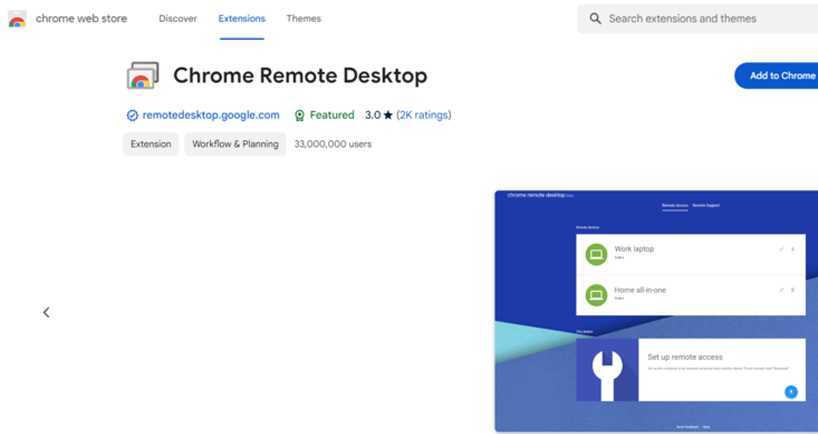Screen dimensions: 818x434
Task: Click the green Featured label text
Action: coord(332,115)
